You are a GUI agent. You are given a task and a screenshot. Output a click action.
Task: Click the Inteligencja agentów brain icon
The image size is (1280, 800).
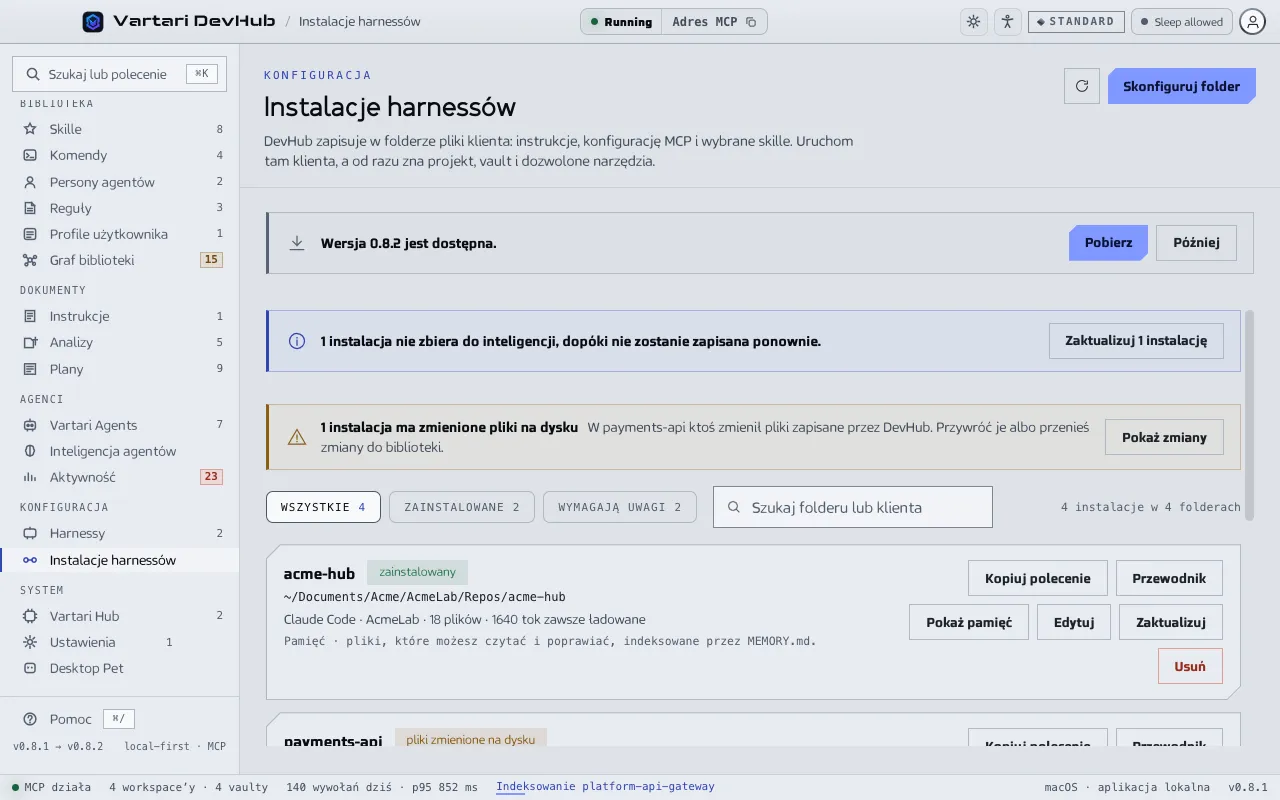point(30,451)
